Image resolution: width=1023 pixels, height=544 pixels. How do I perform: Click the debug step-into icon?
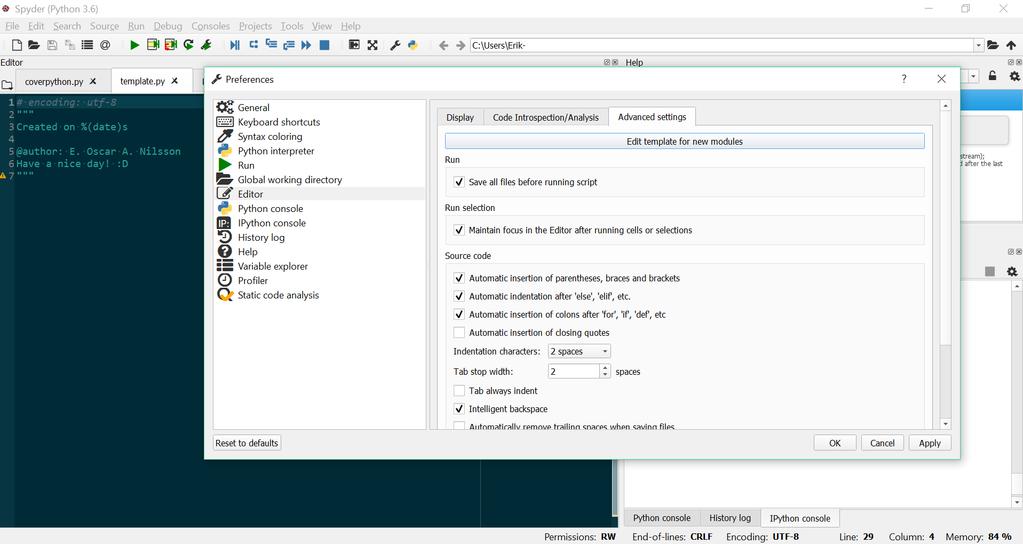(271, 45)
